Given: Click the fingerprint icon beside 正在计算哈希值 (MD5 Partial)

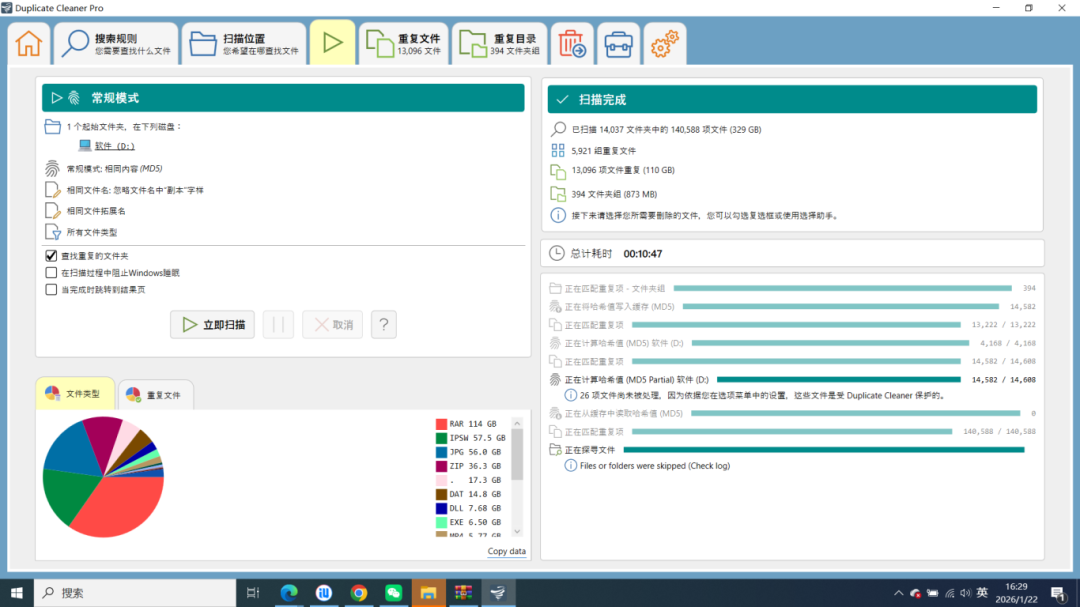Looking at the screenshot, I should click(x=555, y=380).
